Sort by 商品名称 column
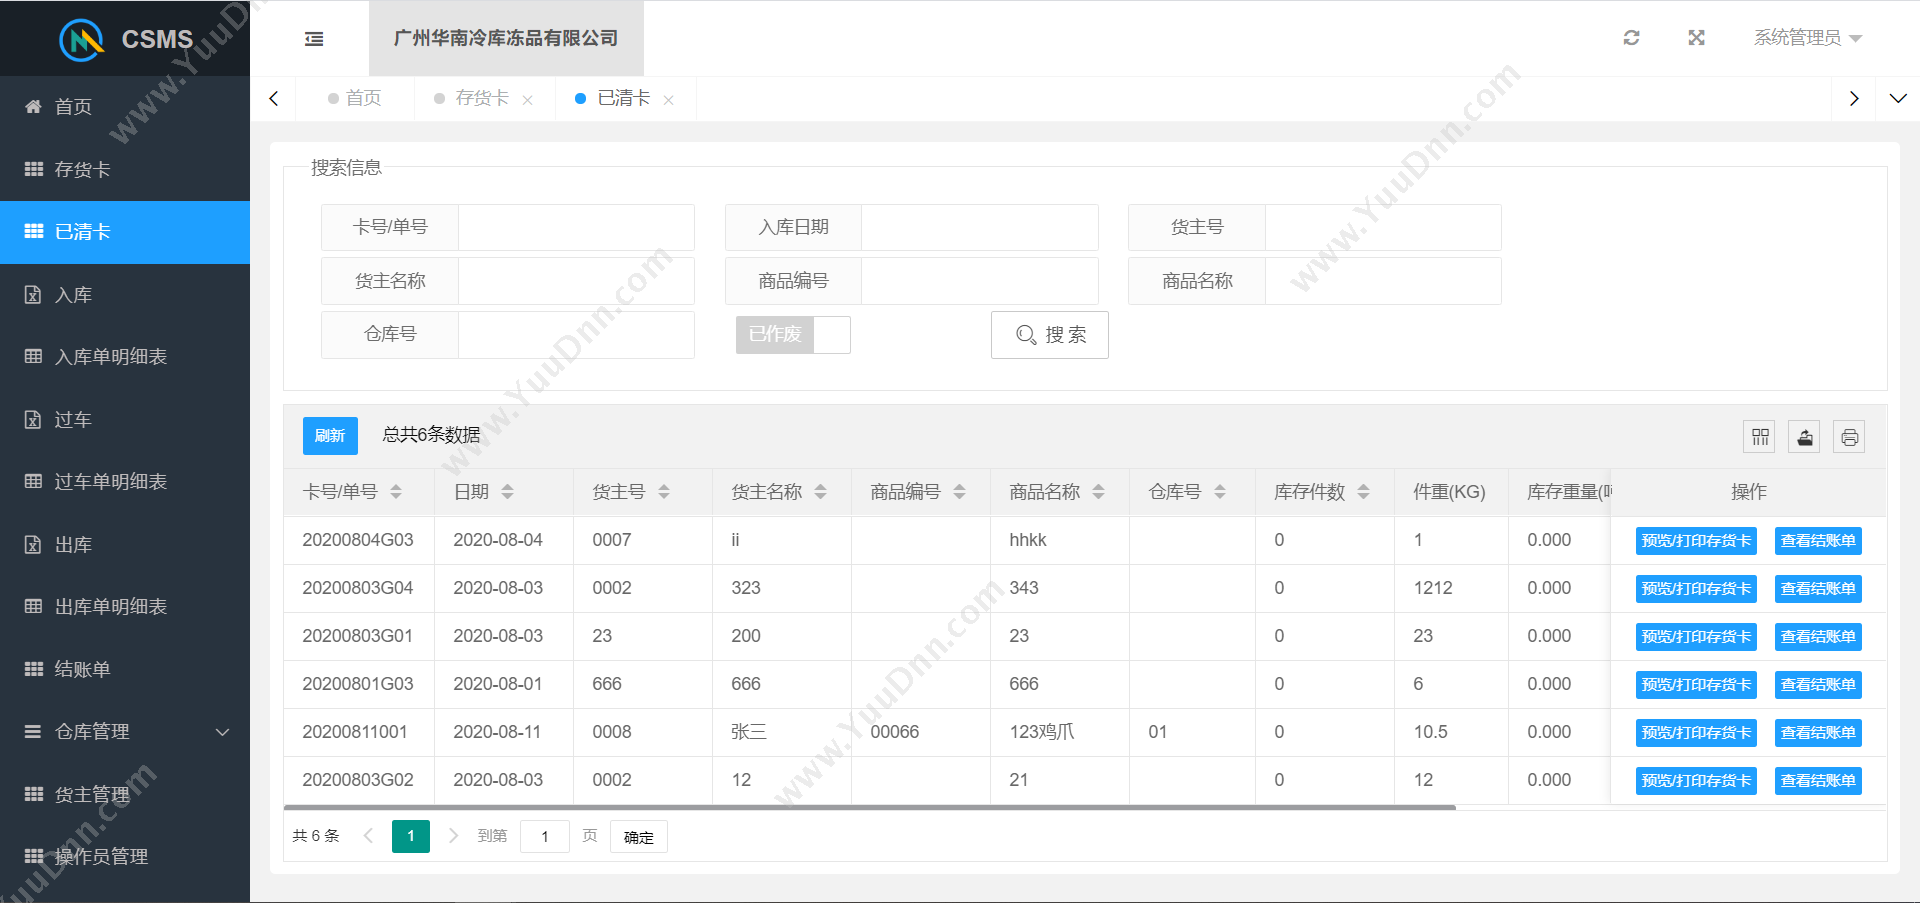Viewport: 1920px width, 903px height. click(1099, 492)
